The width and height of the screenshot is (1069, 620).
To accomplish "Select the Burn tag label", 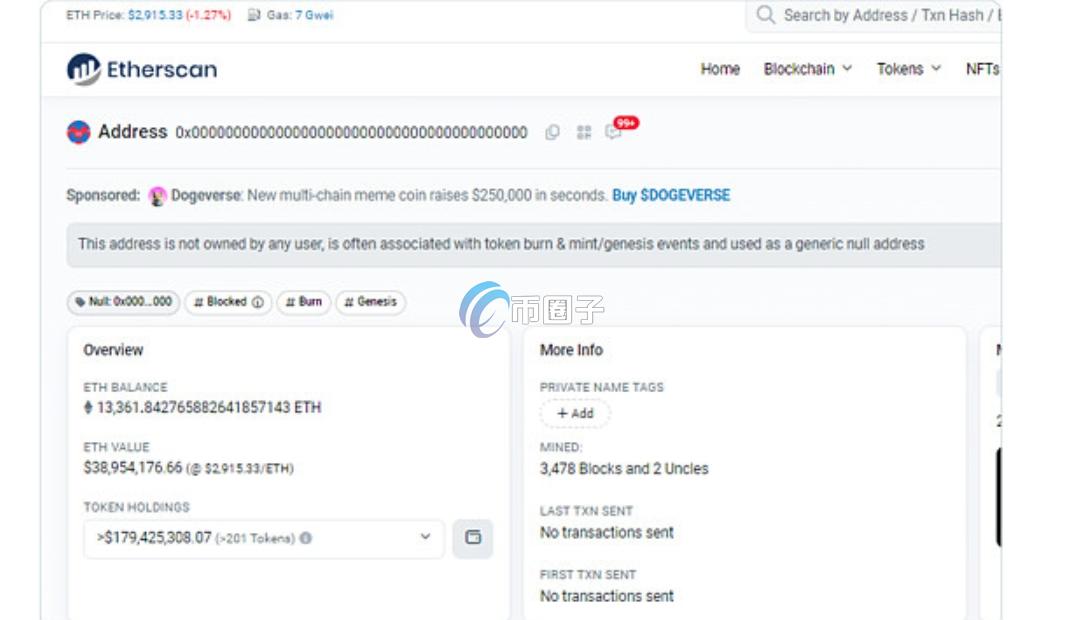I will click(x=305, y=302).
